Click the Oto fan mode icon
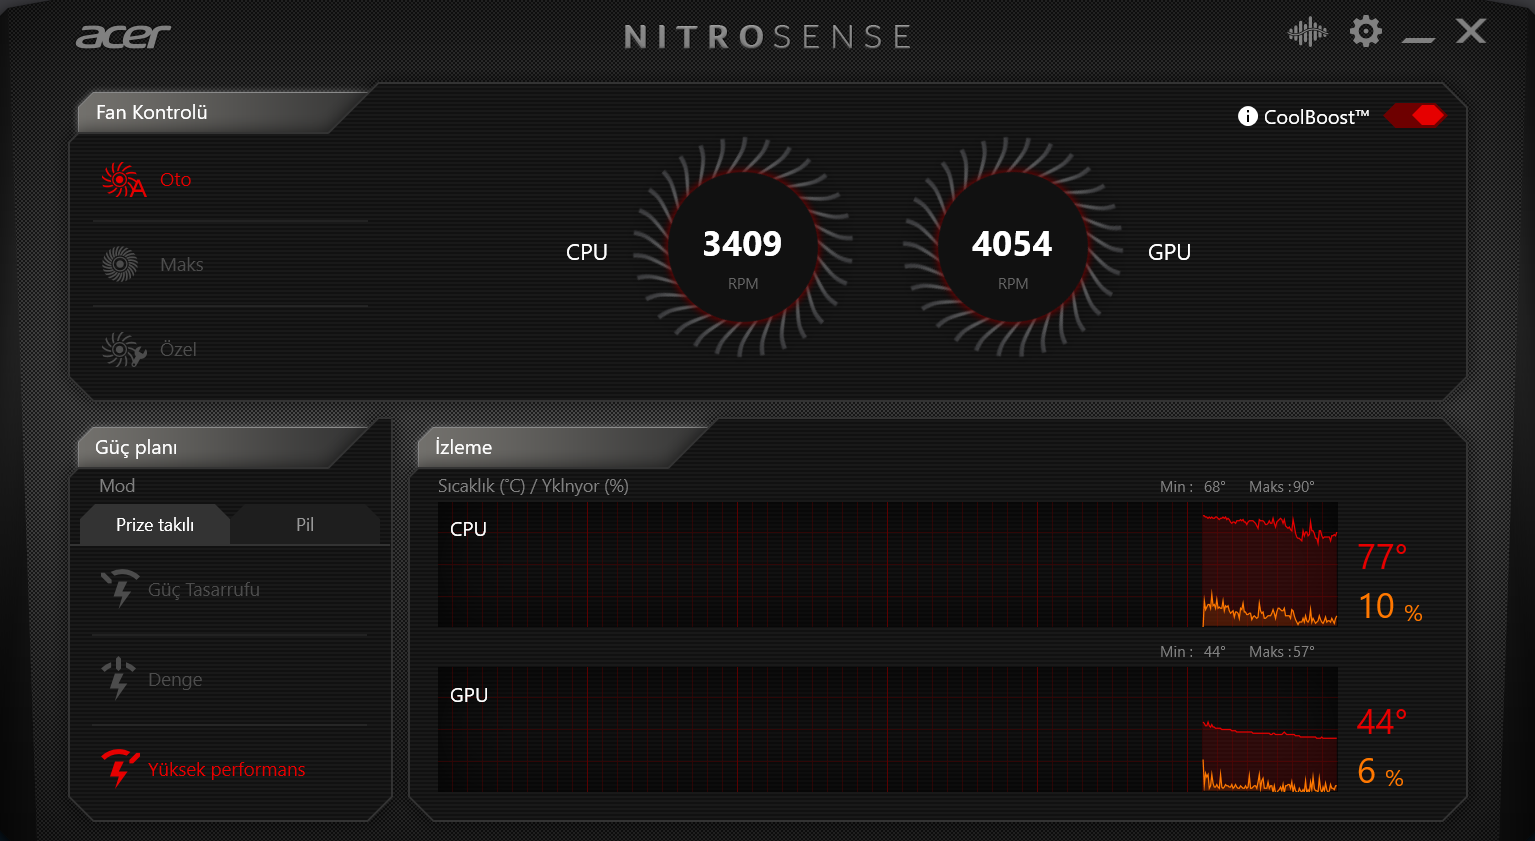The height and width of the screenshot is (841, 1535). click(123, 180)
